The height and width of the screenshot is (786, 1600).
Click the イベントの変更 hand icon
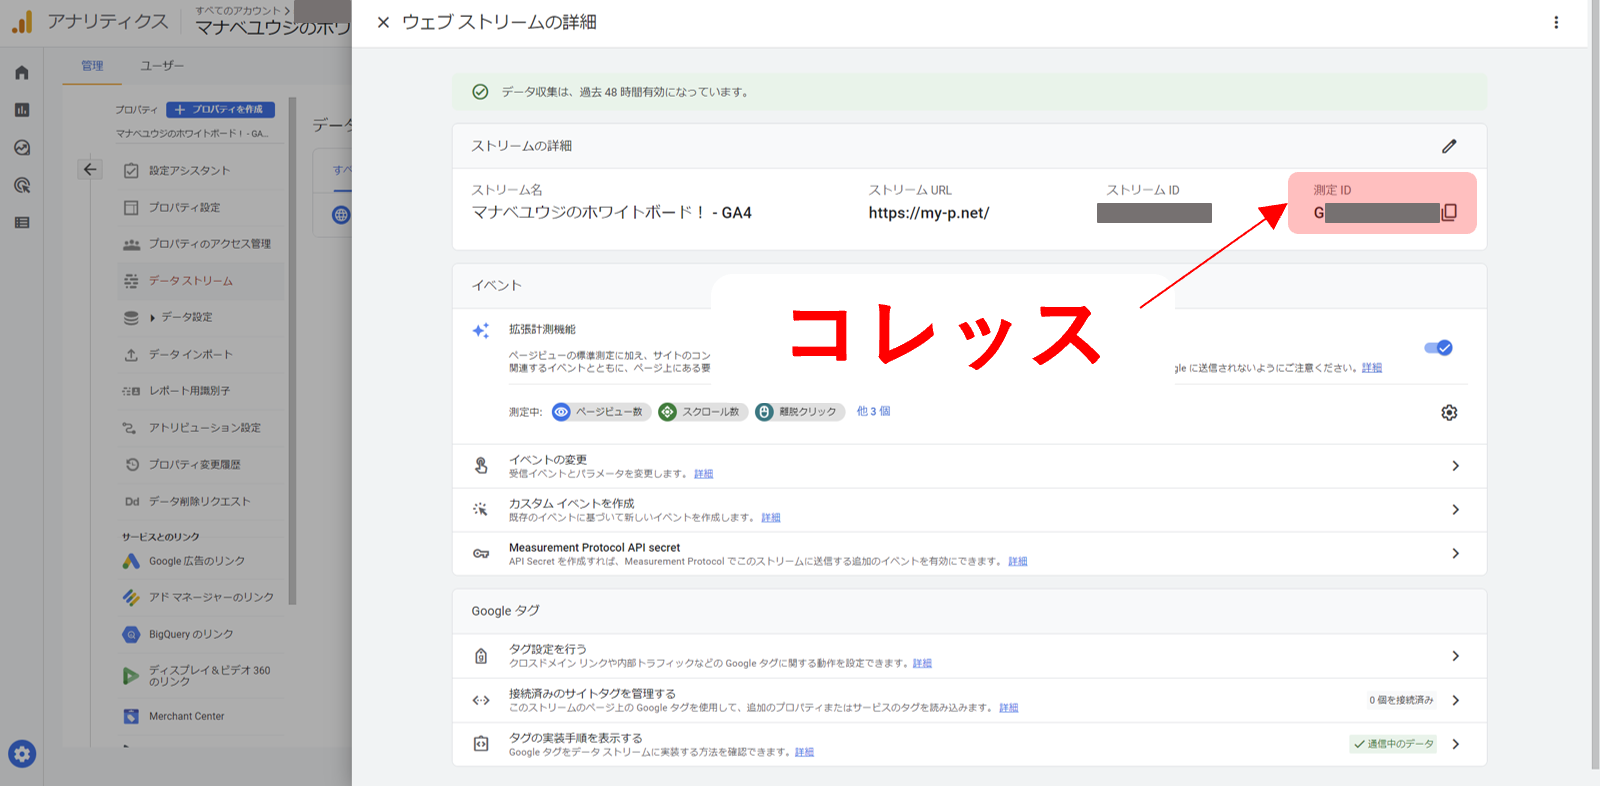(x=481, y=466)
